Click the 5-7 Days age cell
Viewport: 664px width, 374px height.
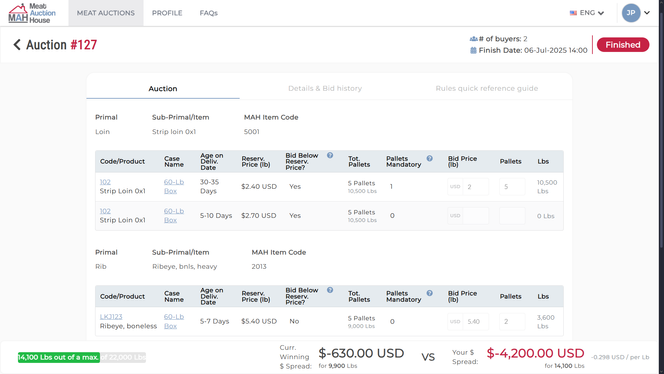coord(214,321)
